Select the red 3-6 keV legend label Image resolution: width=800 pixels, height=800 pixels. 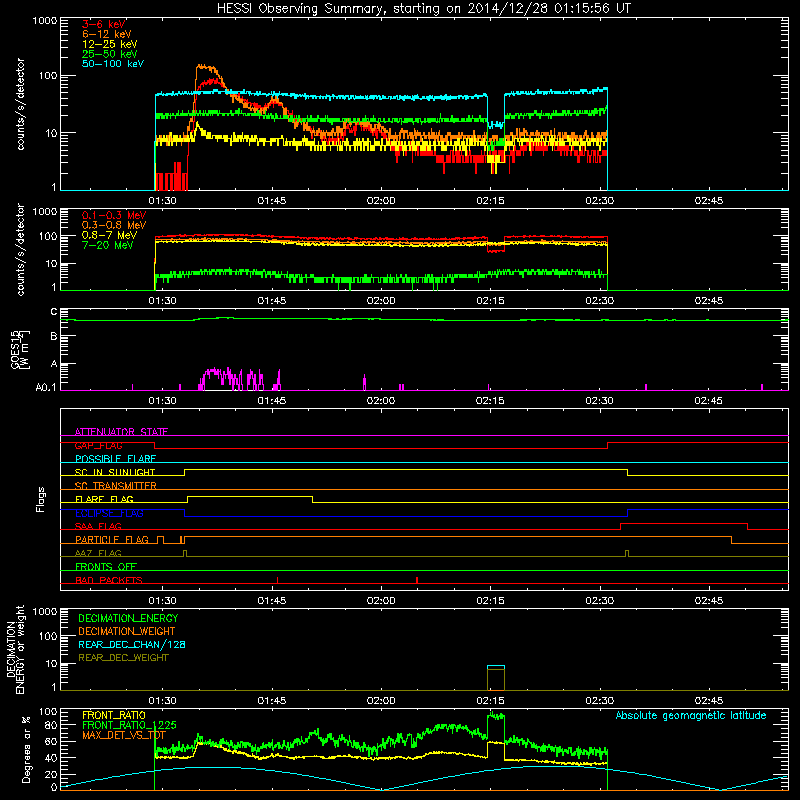coord(104,24)
